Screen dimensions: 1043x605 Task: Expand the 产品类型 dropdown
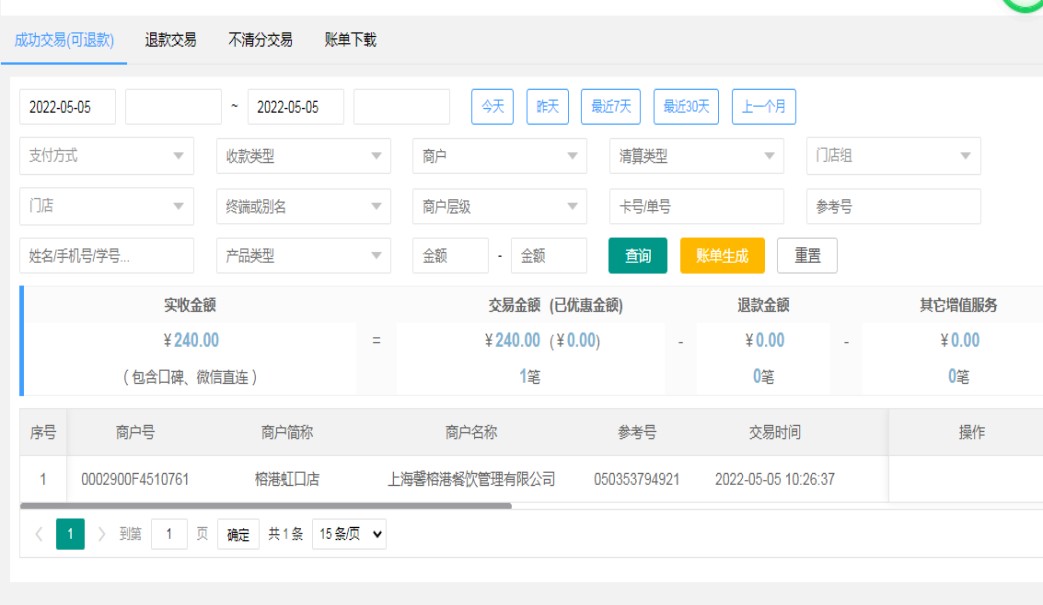[x=303, y=256]
